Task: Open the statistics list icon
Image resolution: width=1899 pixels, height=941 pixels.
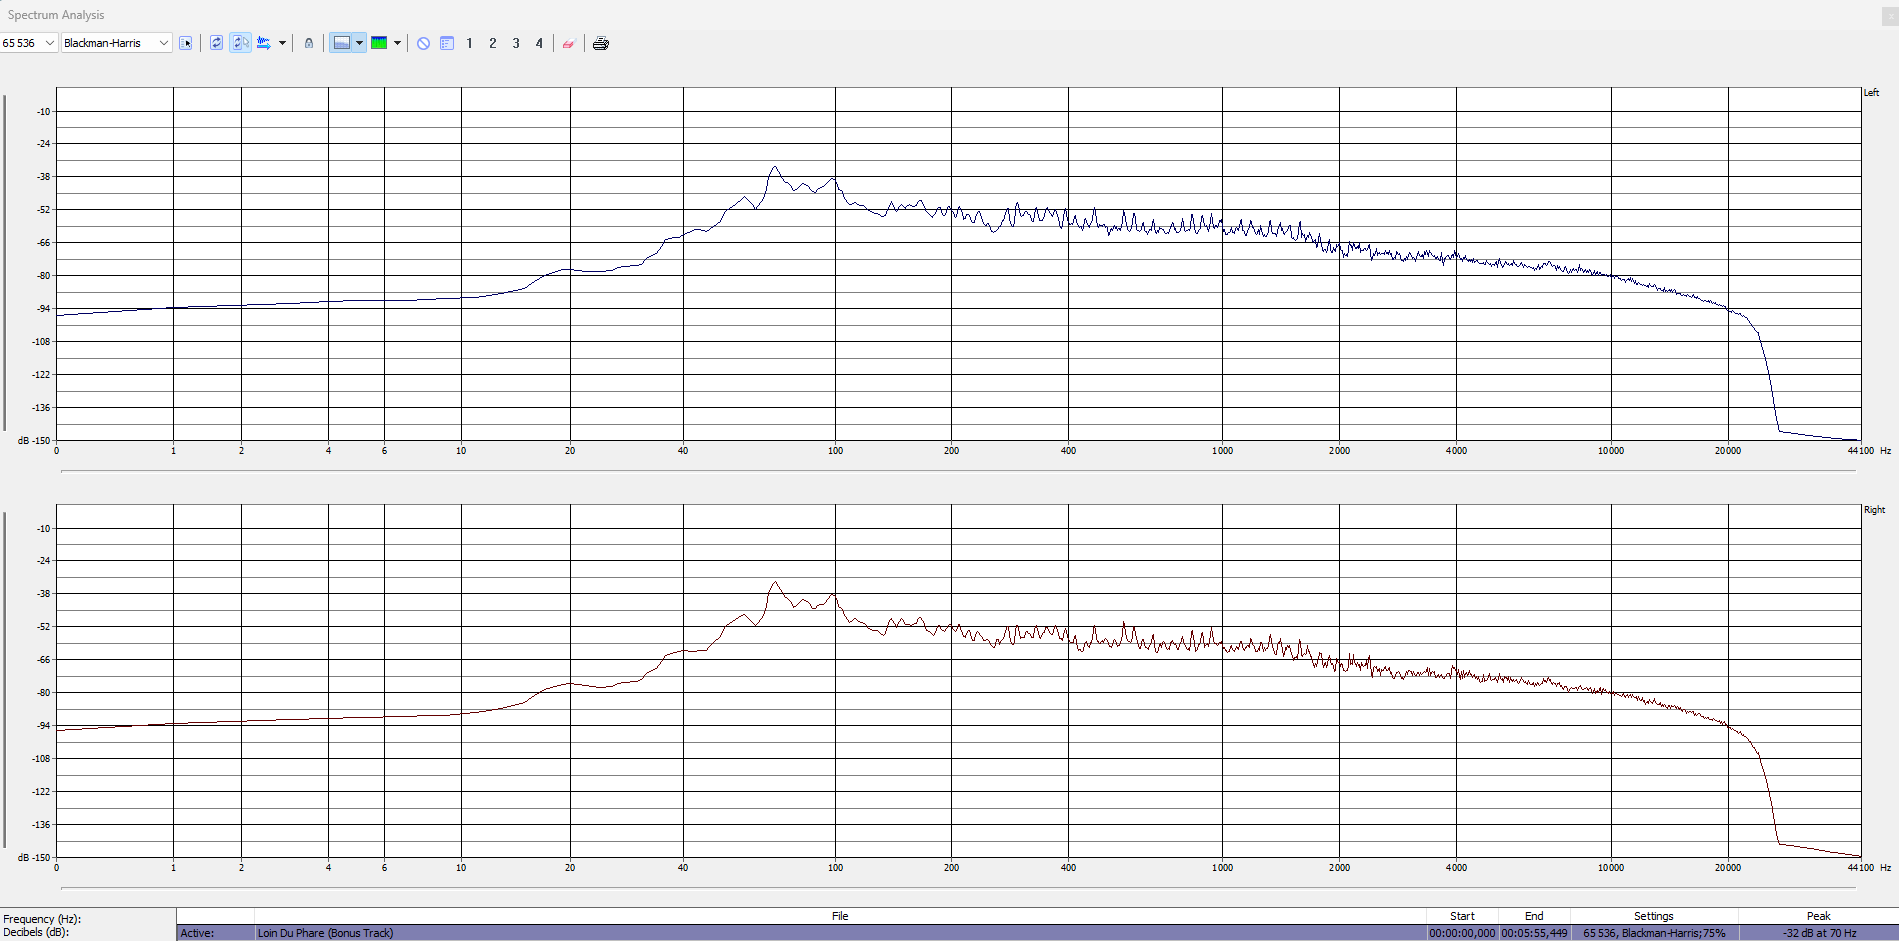Action: pos(447,43)
